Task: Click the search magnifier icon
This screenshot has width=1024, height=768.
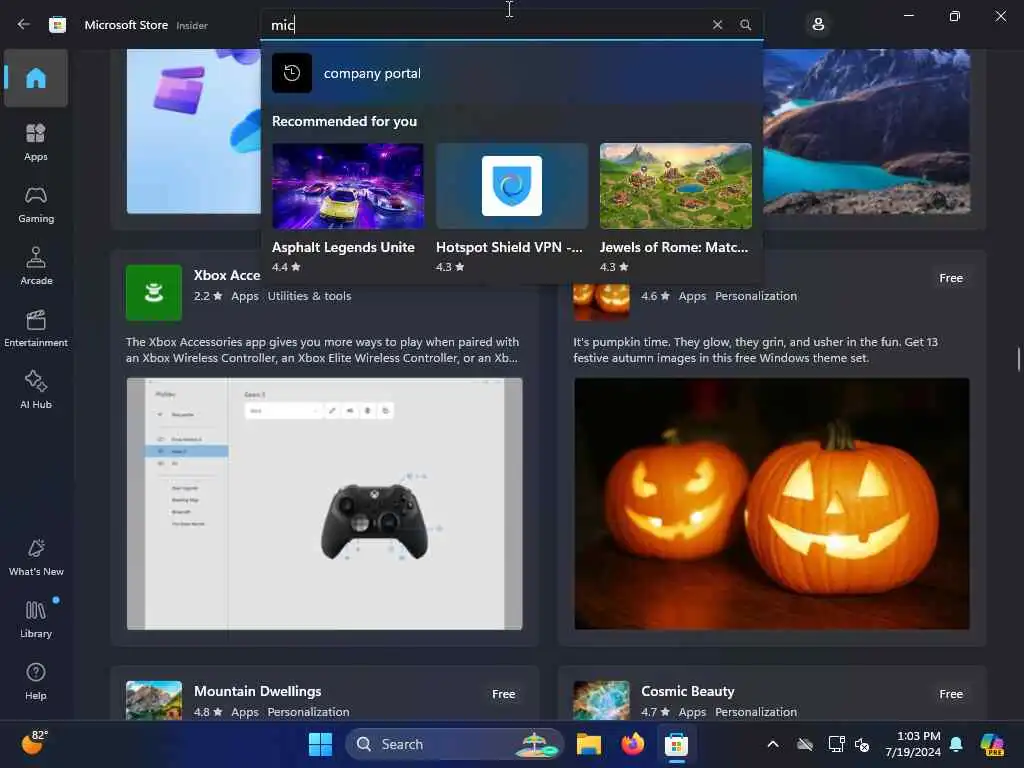Action: (x=745, y=25)
